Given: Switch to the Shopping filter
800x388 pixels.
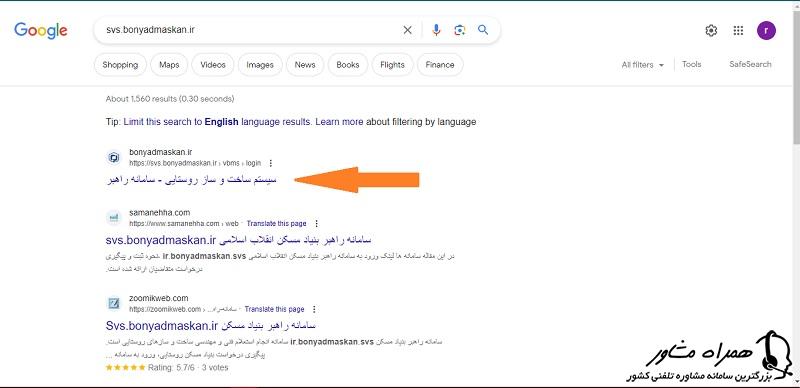Looking at the screenshot, I should (x=120, y=65).
